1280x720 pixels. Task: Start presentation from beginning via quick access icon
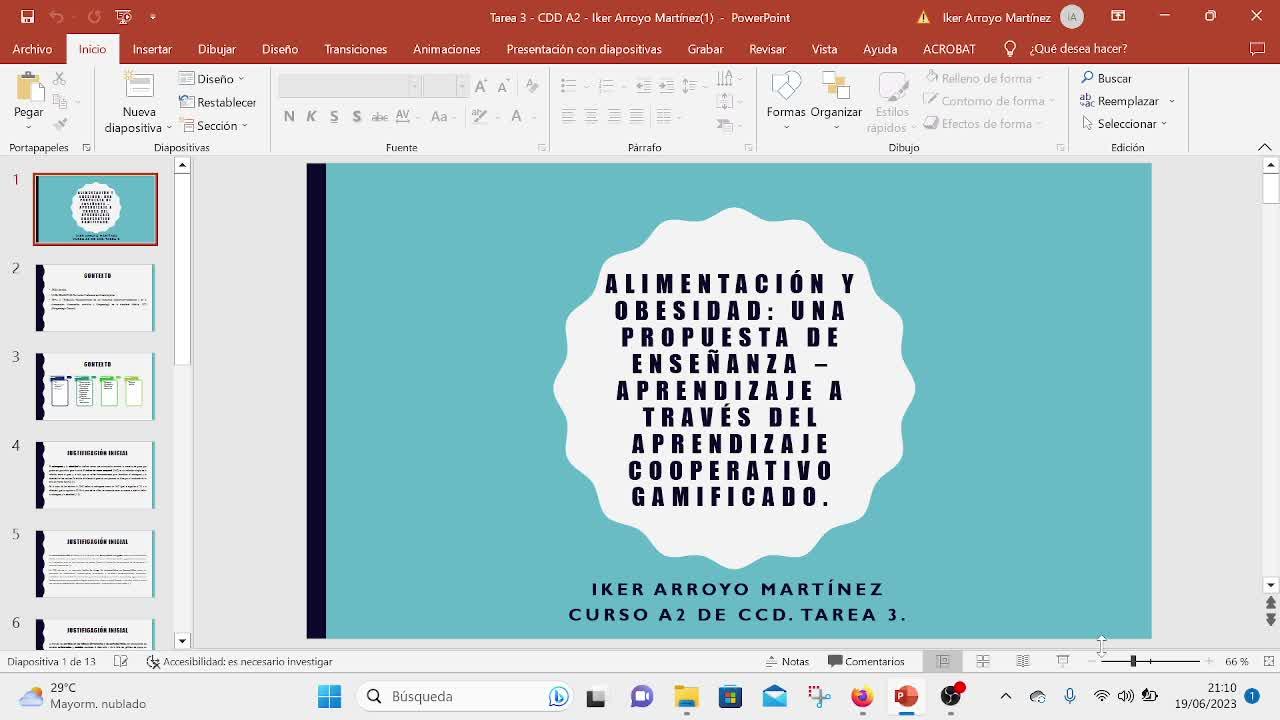[x=123, y=17]
